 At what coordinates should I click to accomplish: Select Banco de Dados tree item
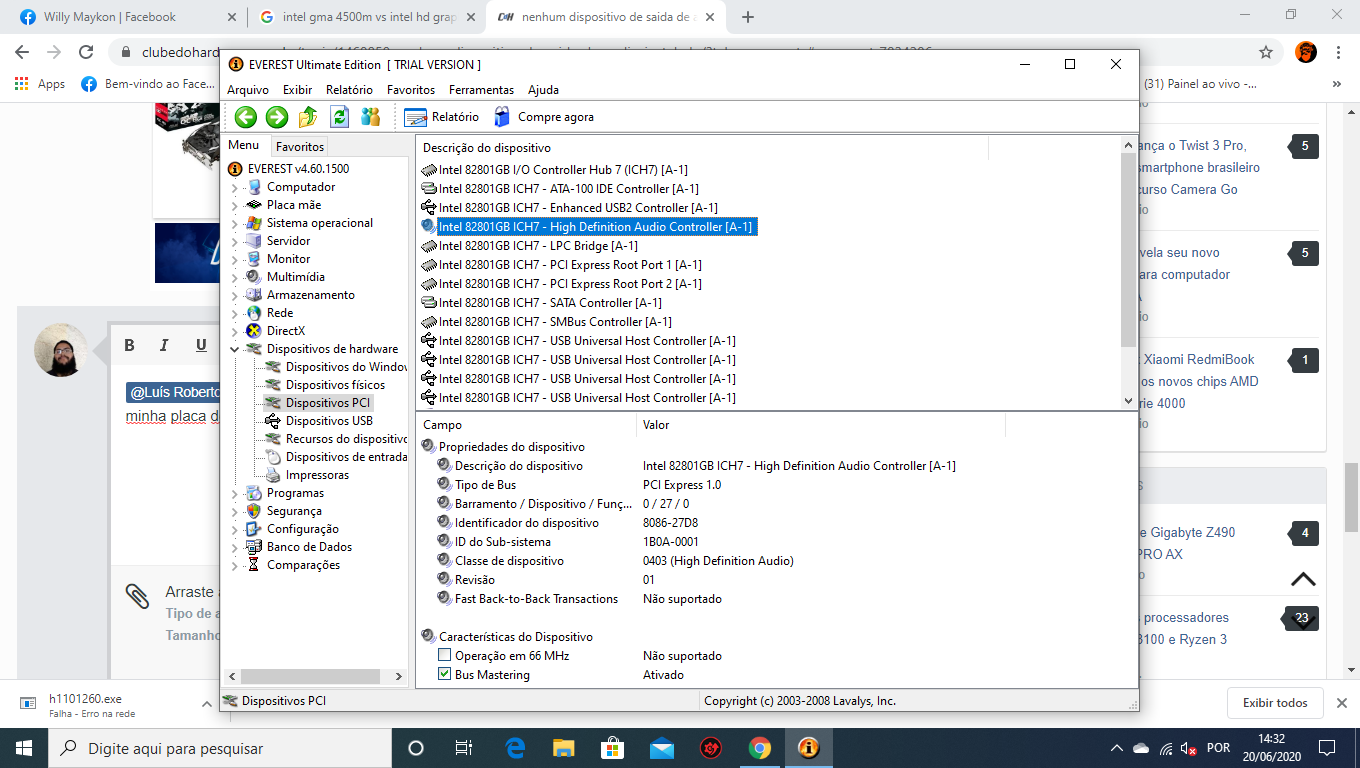pos(309,547)
